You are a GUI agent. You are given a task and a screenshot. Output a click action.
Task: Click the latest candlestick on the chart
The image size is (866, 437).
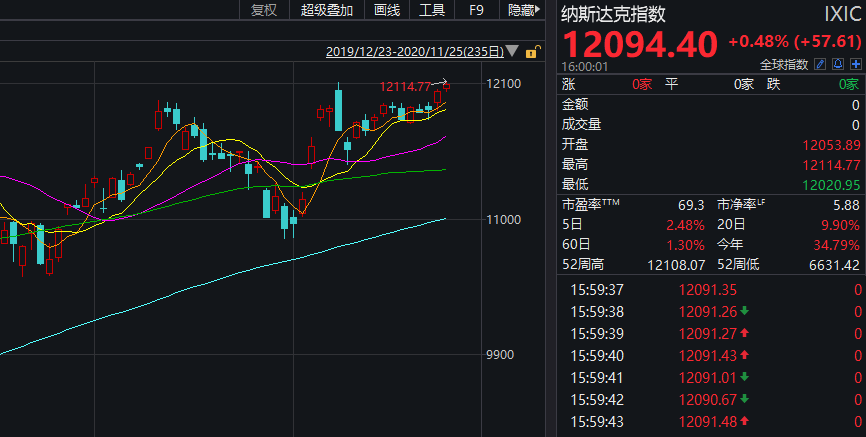(x=446, y=86)
